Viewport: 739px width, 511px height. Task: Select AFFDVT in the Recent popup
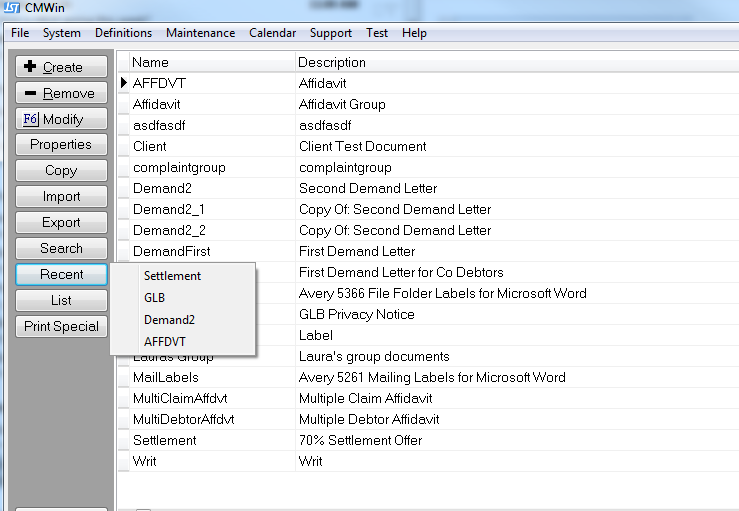pyautogui.click(x=164, y=342)
